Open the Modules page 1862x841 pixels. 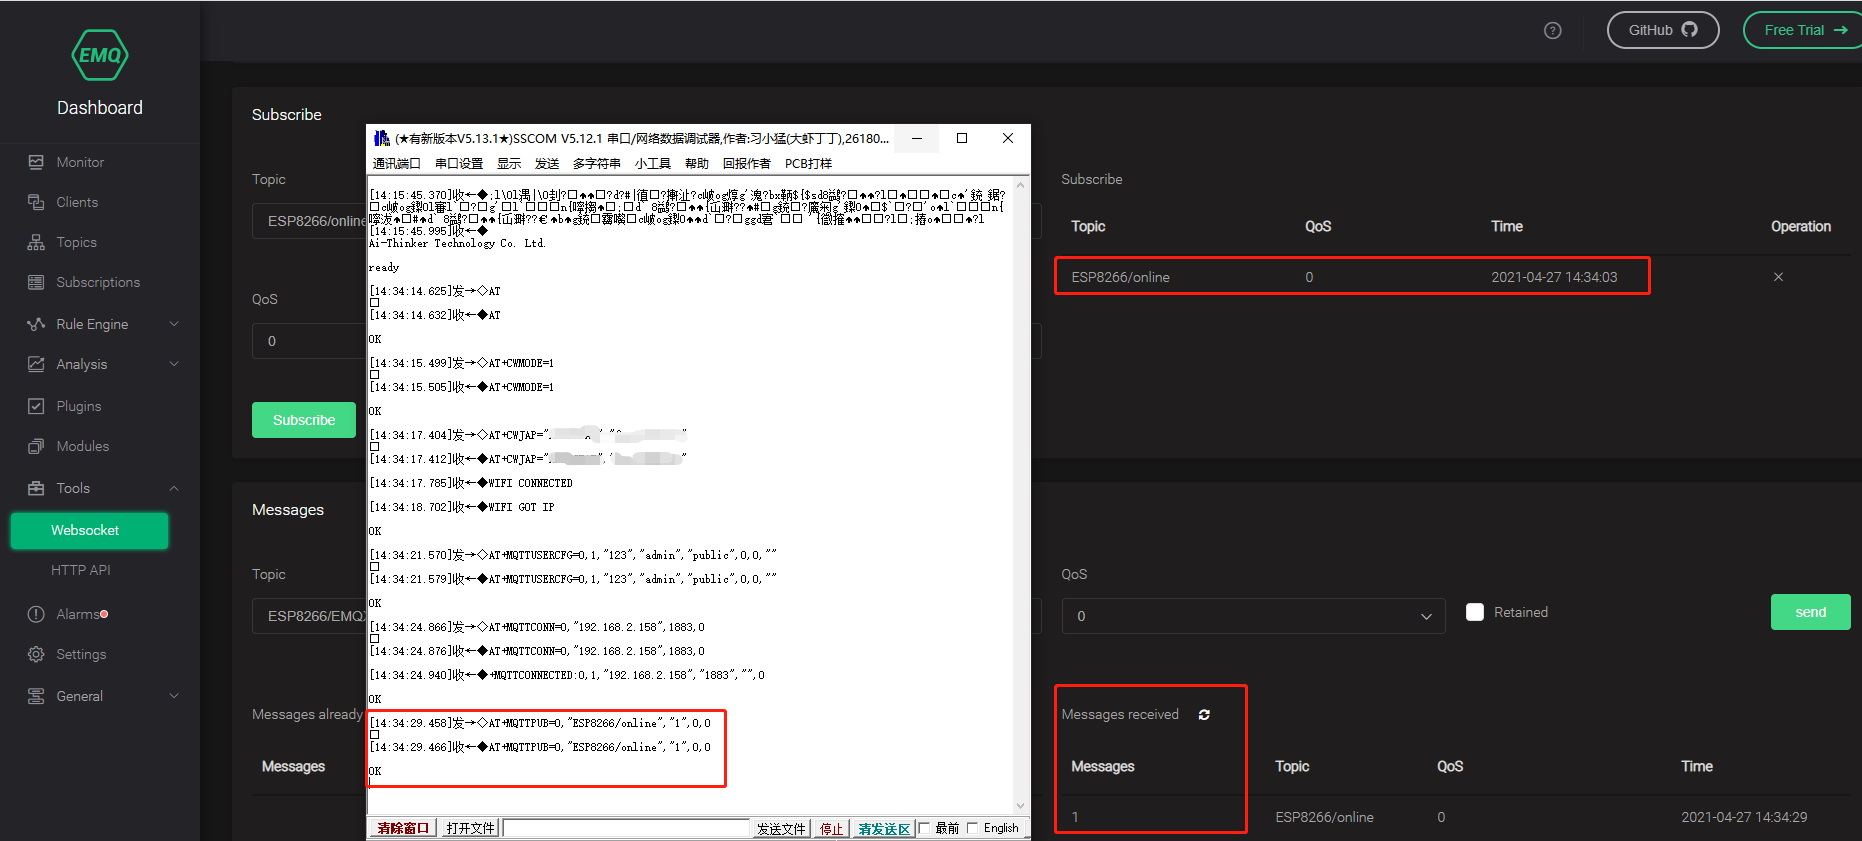point(83,446)
